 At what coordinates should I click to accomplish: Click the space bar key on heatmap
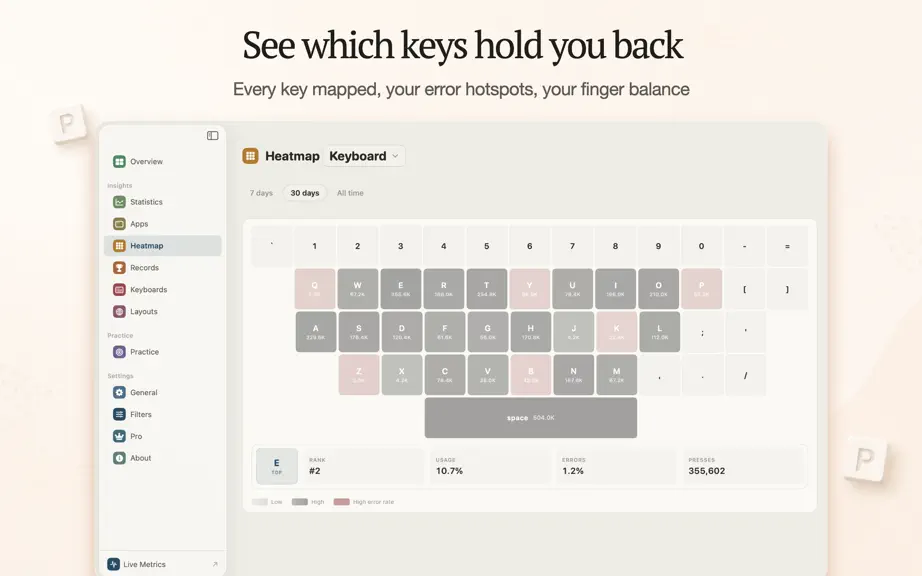point(530,418)
